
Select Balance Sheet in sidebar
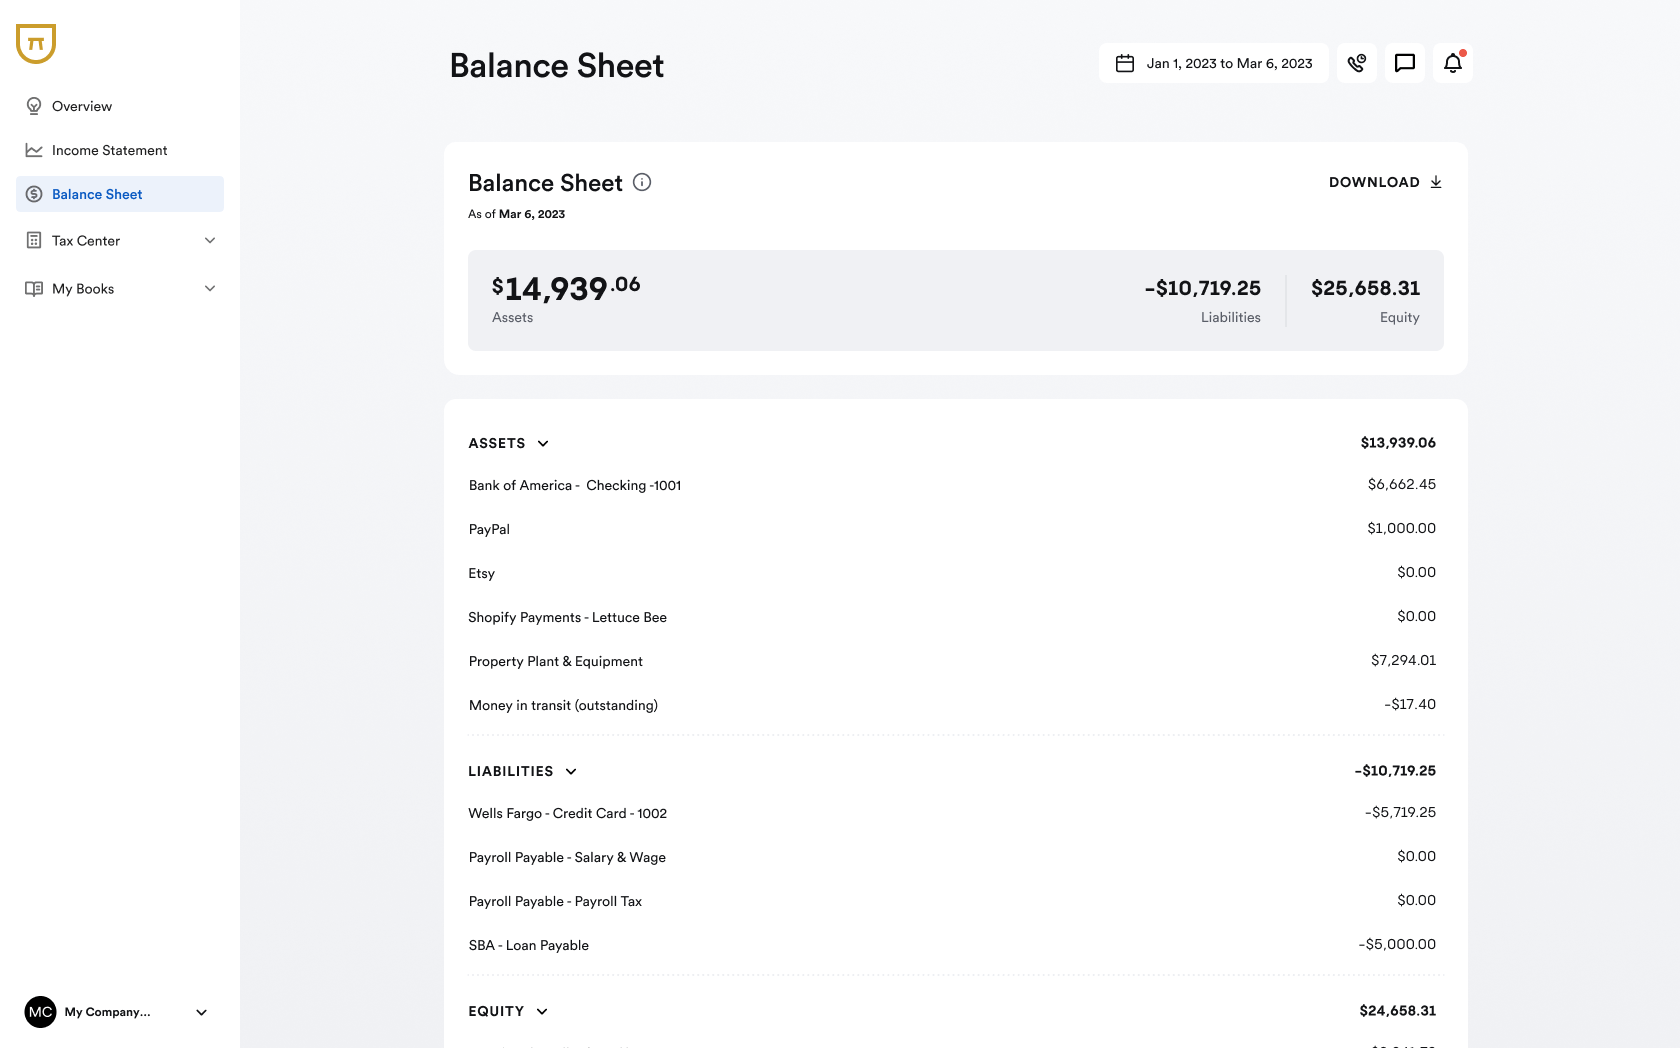coord(97,194)
